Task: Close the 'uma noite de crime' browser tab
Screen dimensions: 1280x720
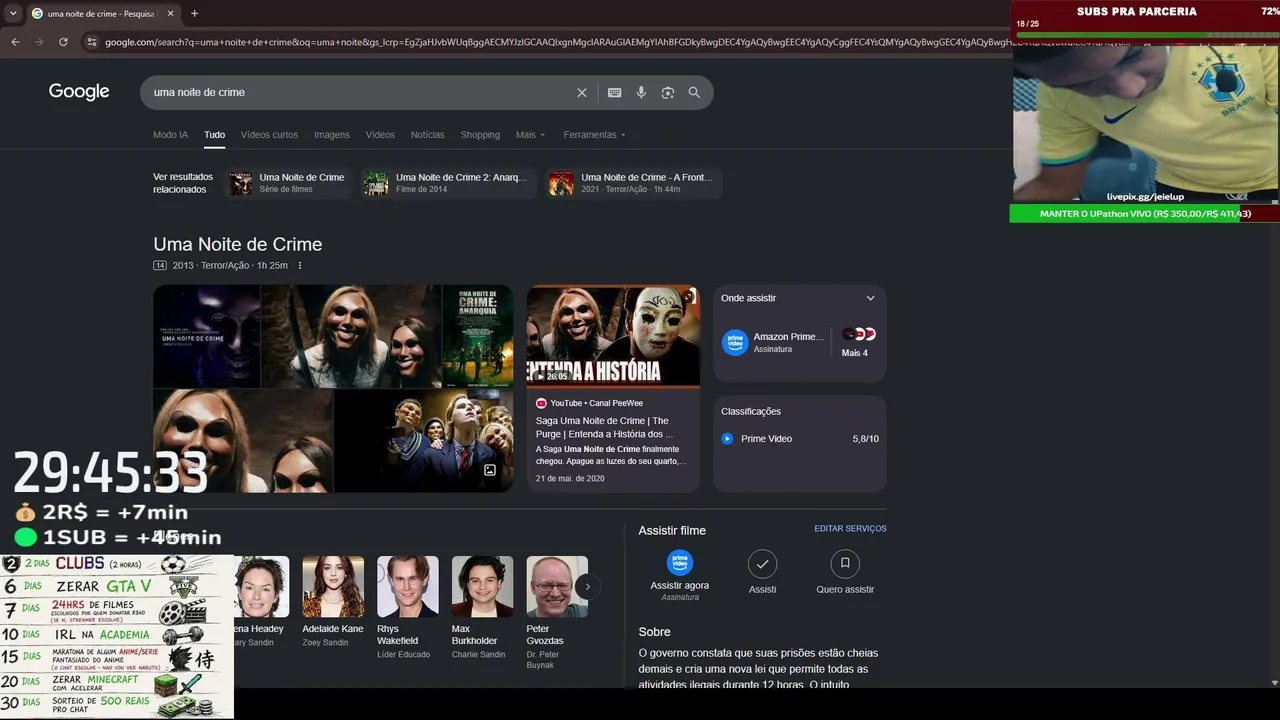Action: [171, 14]
